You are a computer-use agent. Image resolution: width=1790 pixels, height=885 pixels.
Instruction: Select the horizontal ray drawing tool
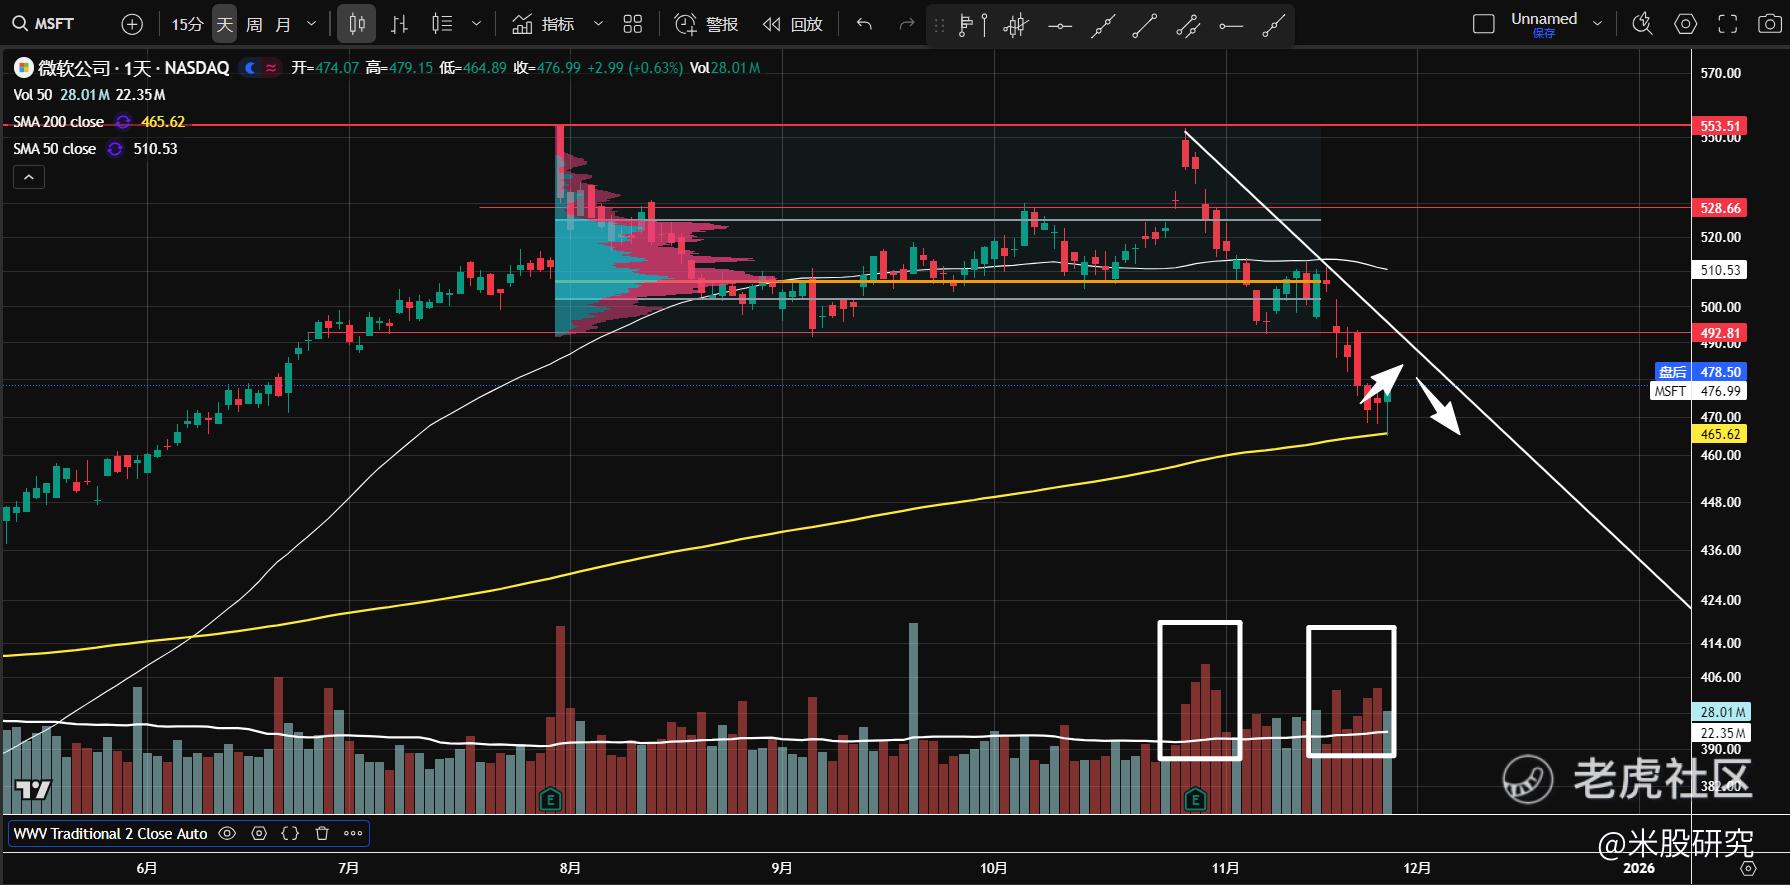coord(1231,25)
